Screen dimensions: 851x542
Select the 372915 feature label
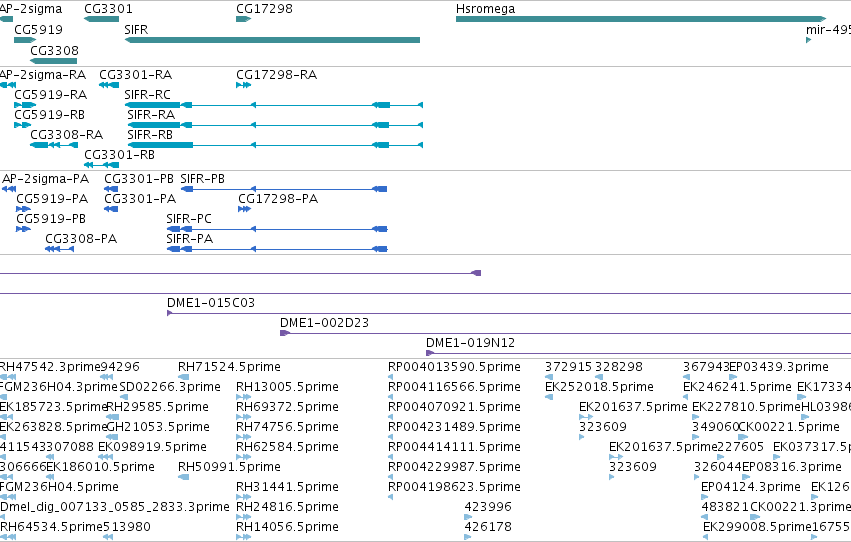pos(568,367)
